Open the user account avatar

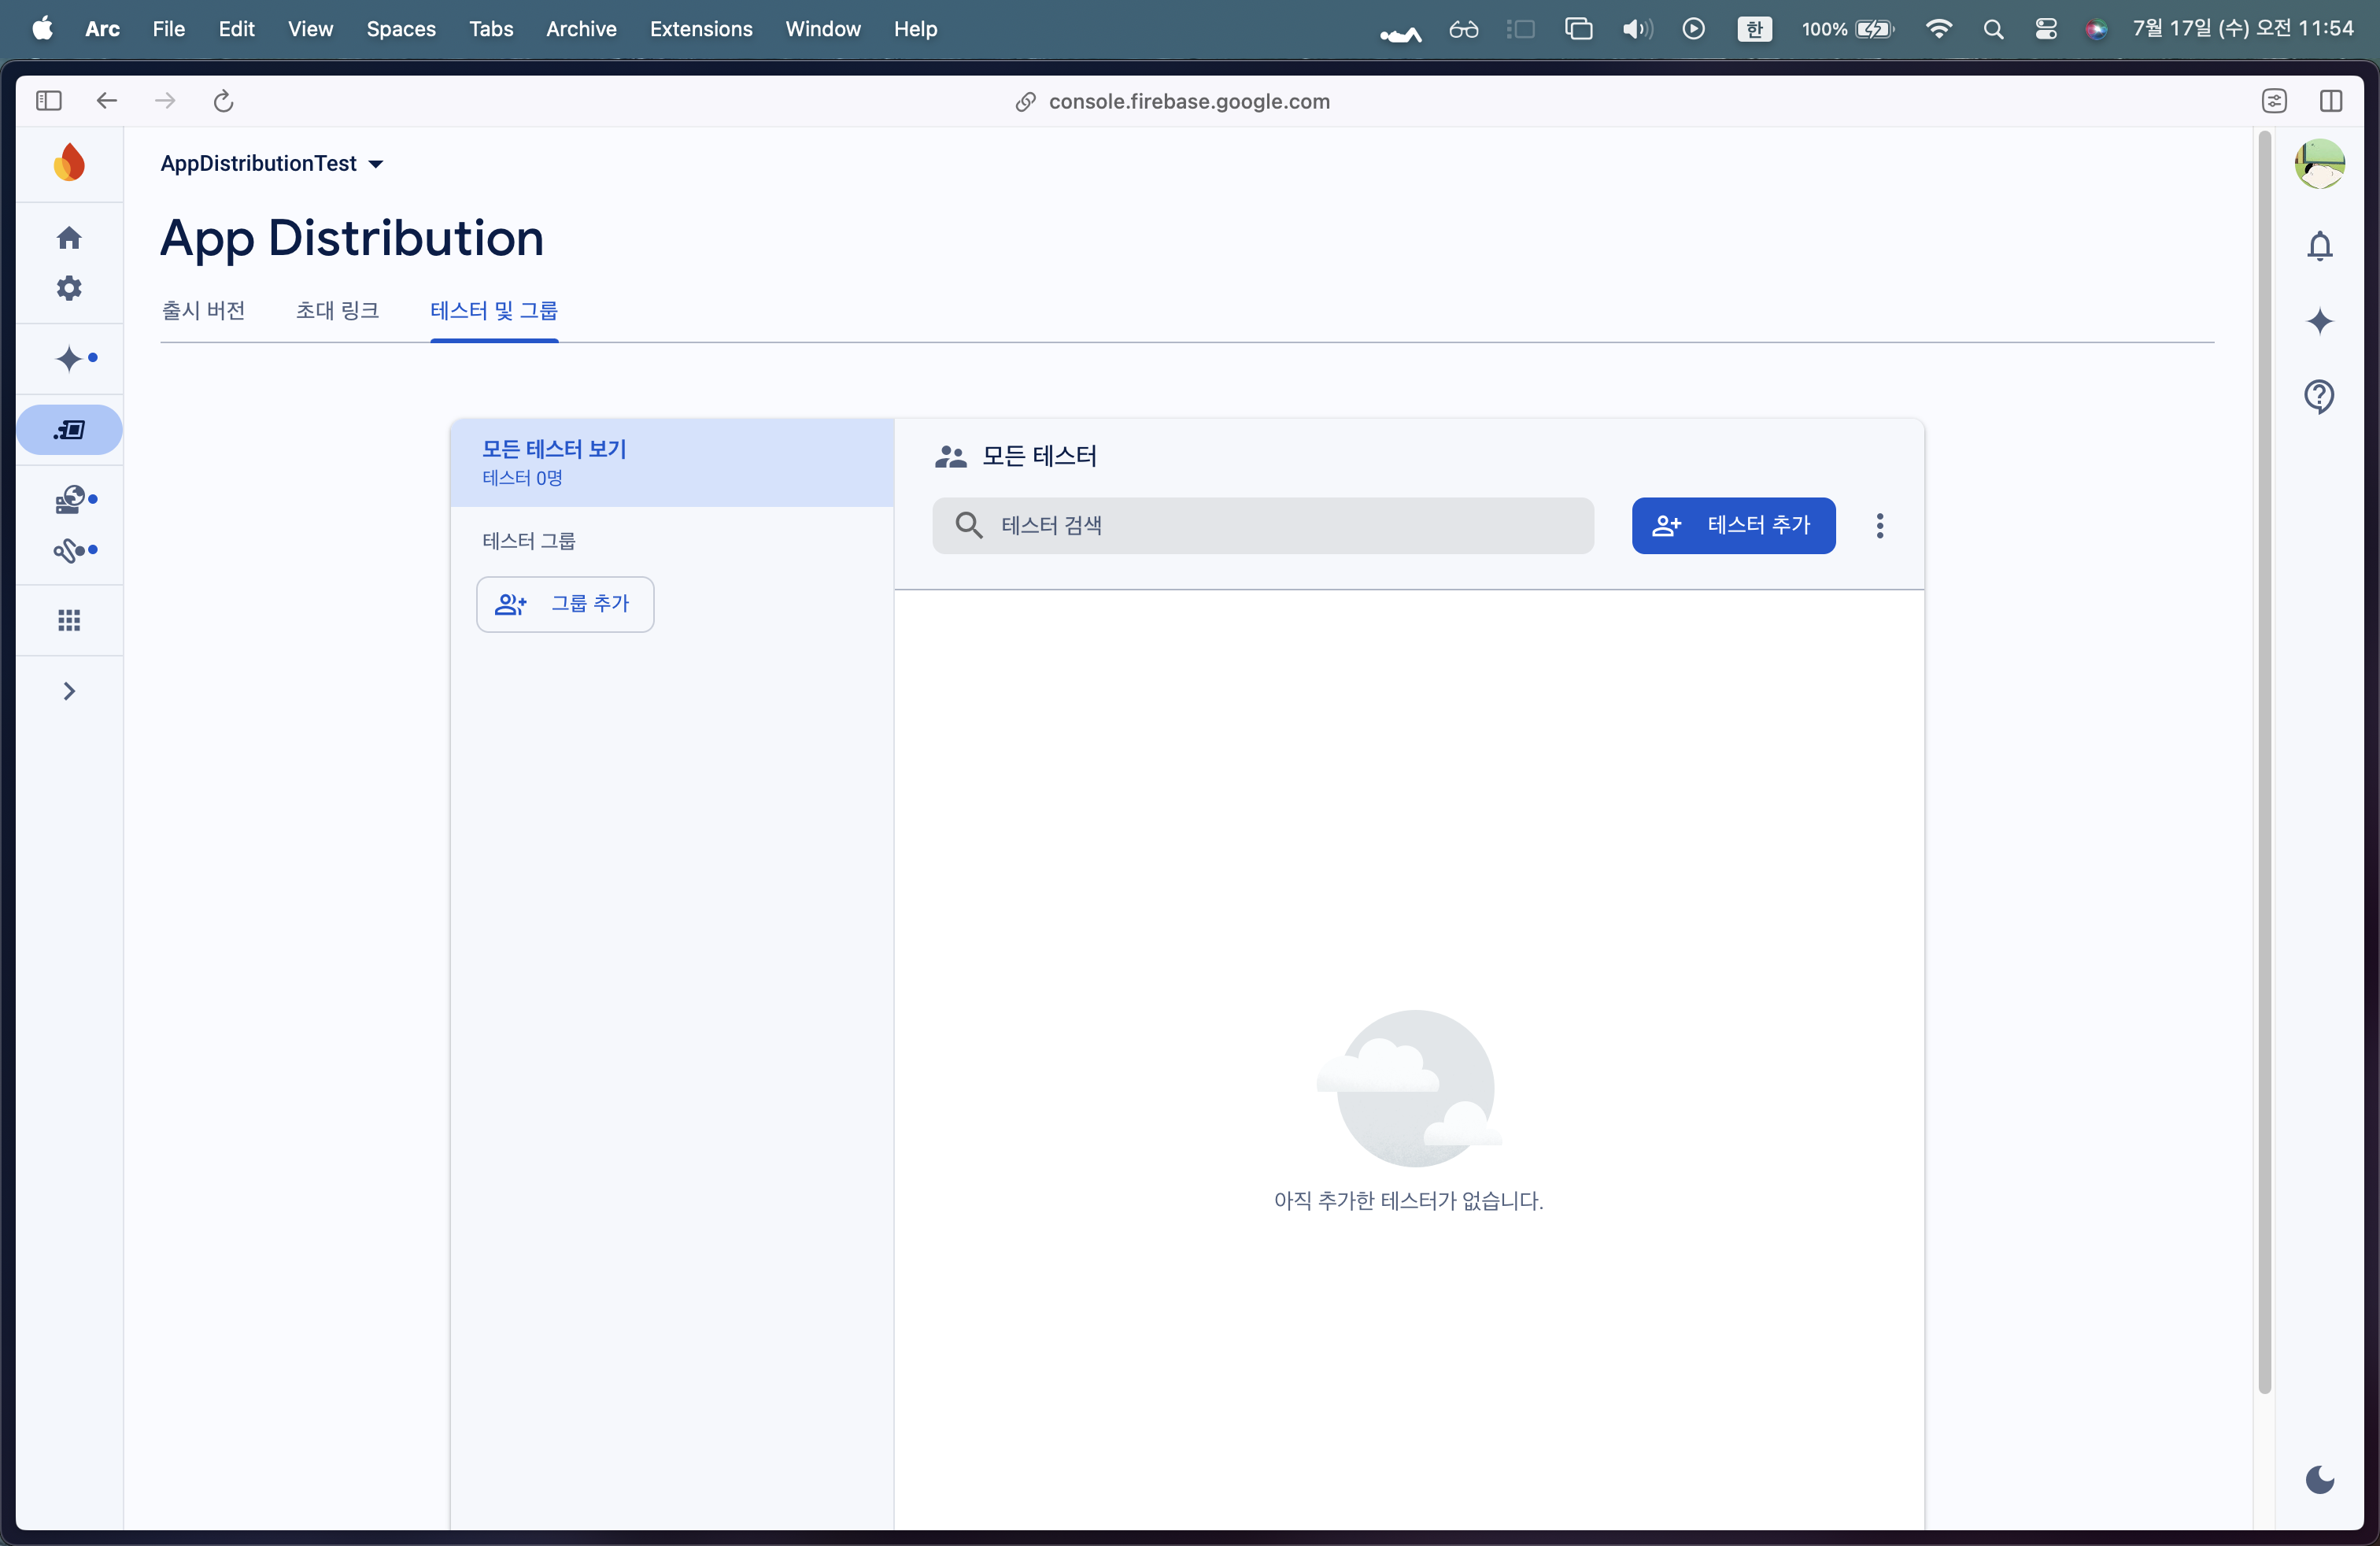pos(2319,163)
